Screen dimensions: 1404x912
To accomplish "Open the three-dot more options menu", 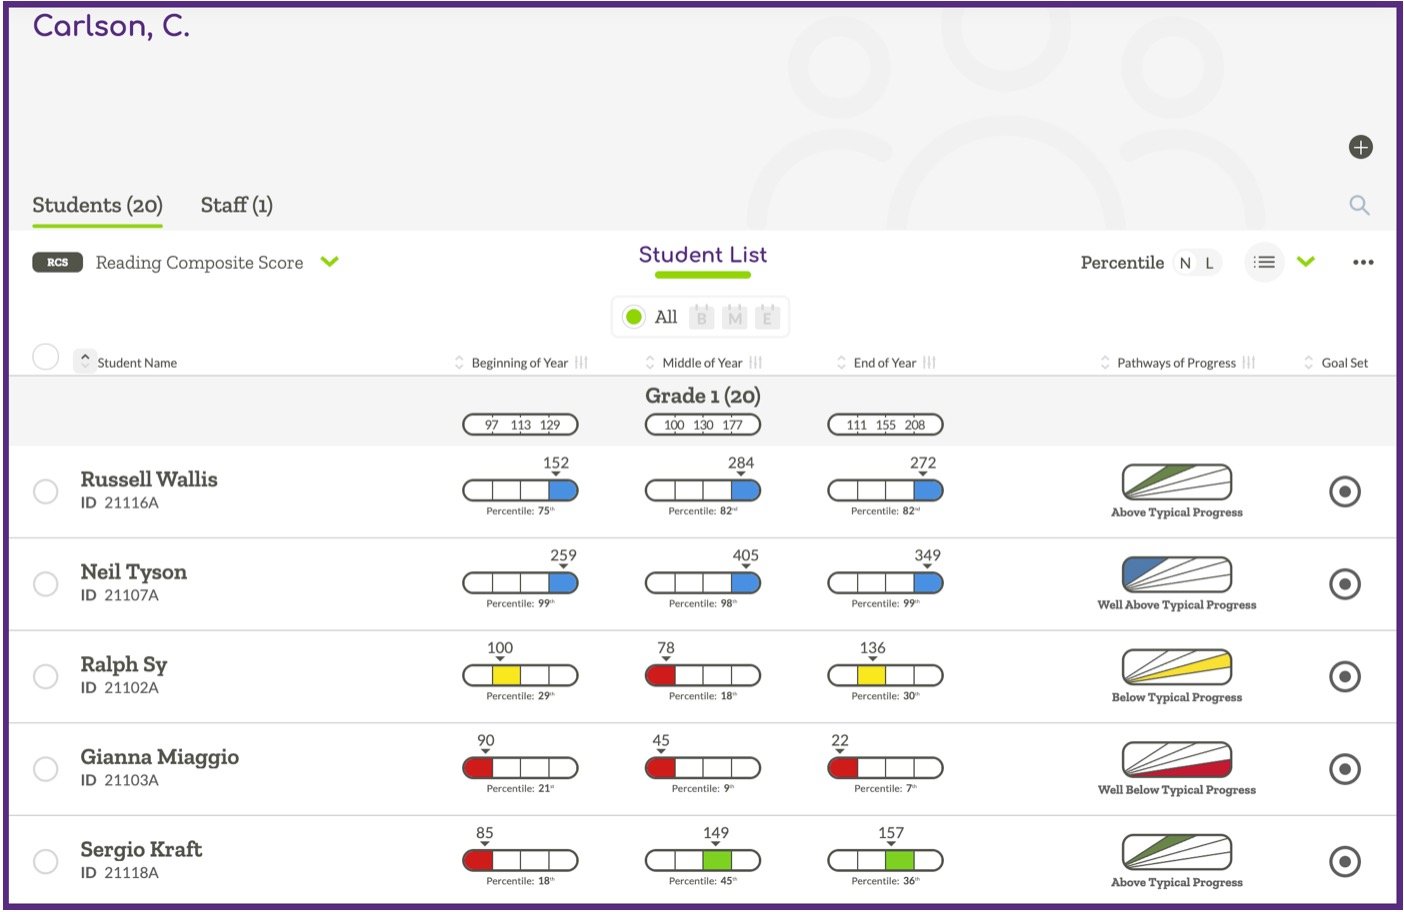I will [x=1362, y=263].
